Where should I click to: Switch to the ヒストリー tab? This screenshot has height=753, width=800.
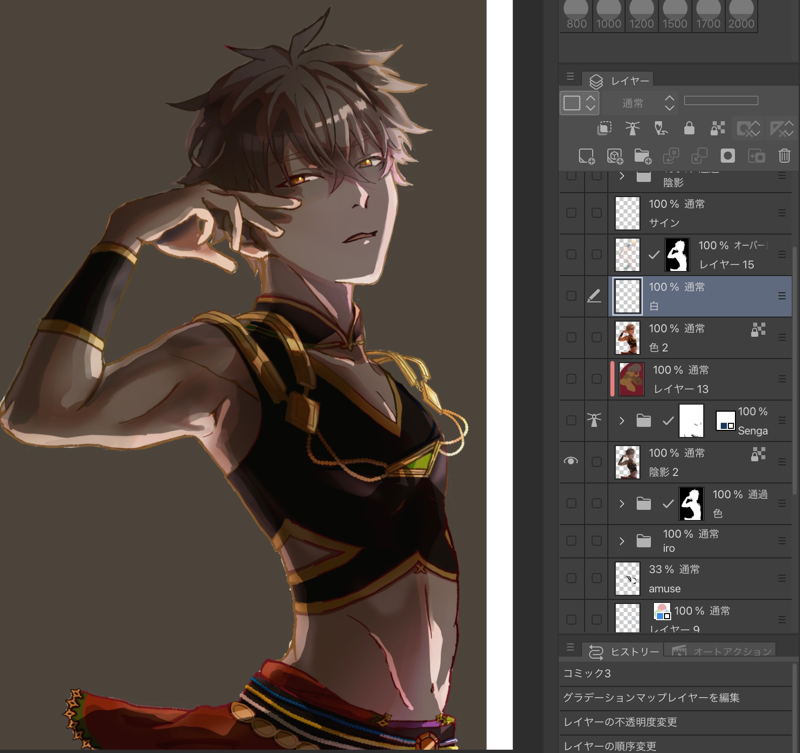point(623,651)
